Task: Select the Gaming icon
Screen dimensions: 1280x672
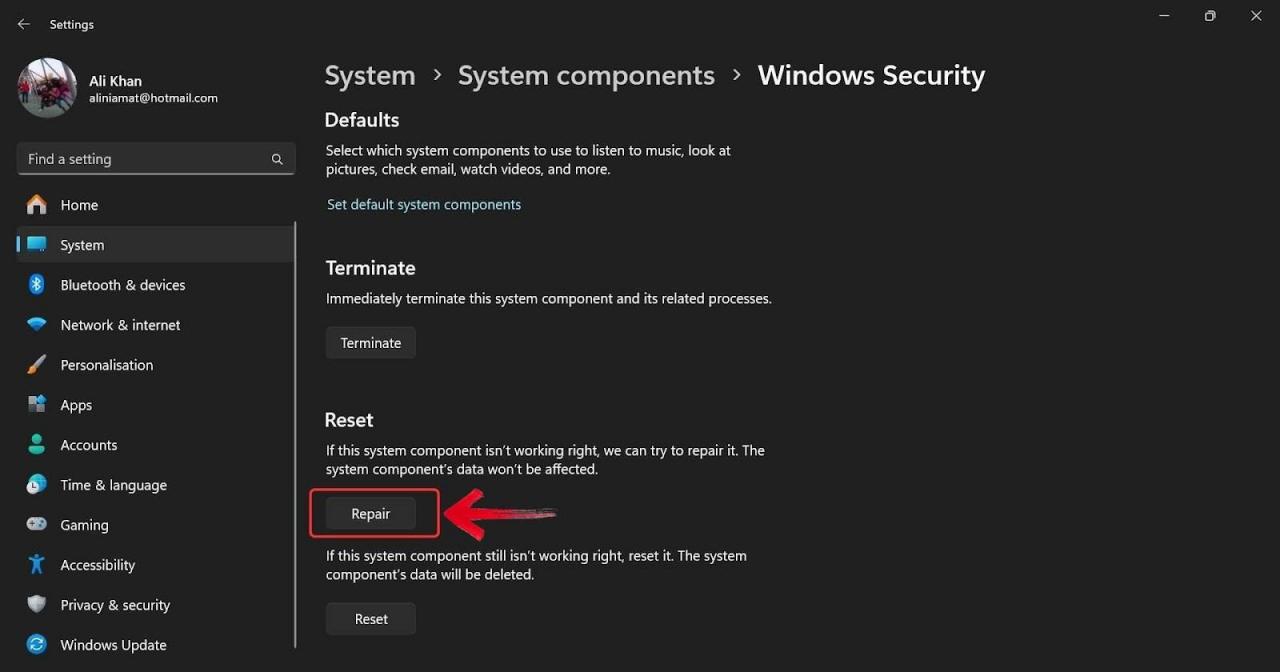Action: point(36,525)
